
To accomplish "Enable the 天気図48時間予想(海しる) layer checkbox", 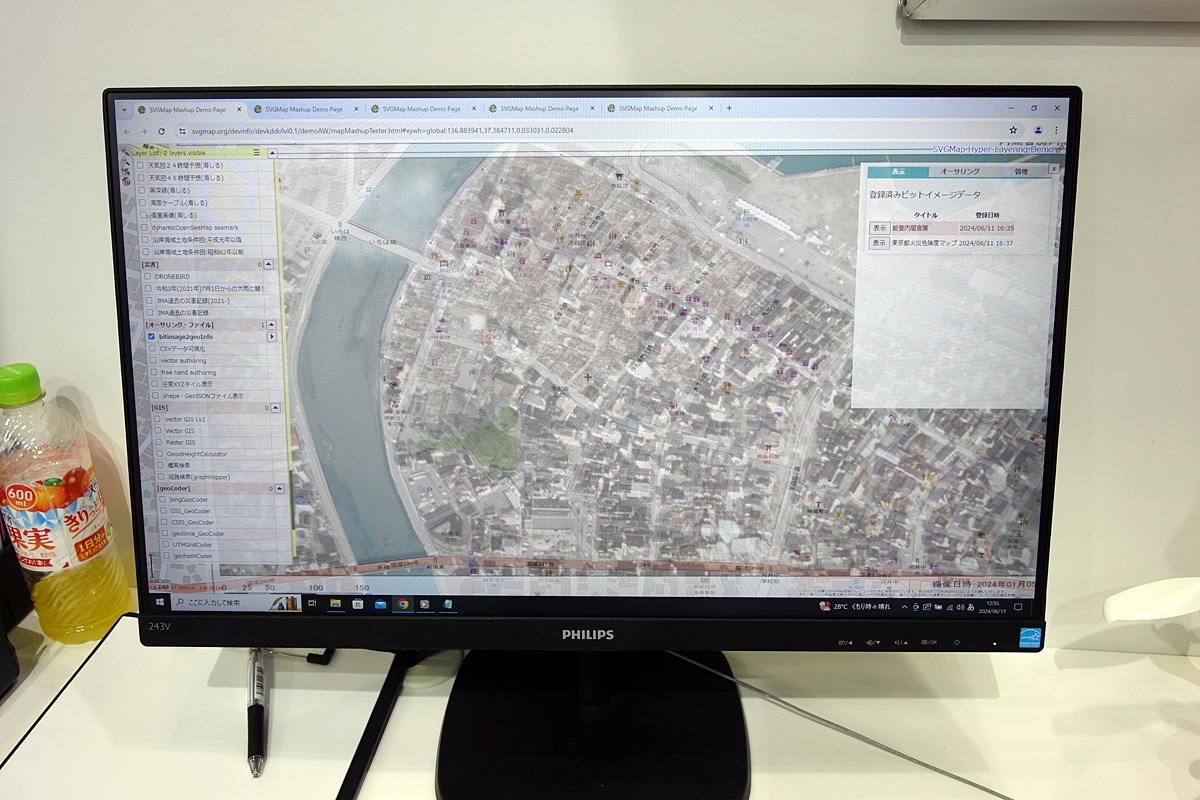I will [x=141, y=177].
